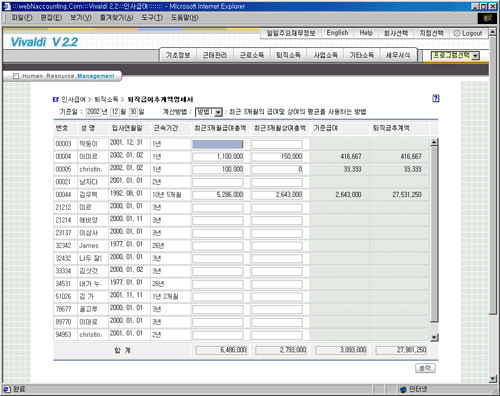Click the table scrollbar up arrow
Viewport: 500px width, 396px height.
pyautogui.click(x=434, y=142)
